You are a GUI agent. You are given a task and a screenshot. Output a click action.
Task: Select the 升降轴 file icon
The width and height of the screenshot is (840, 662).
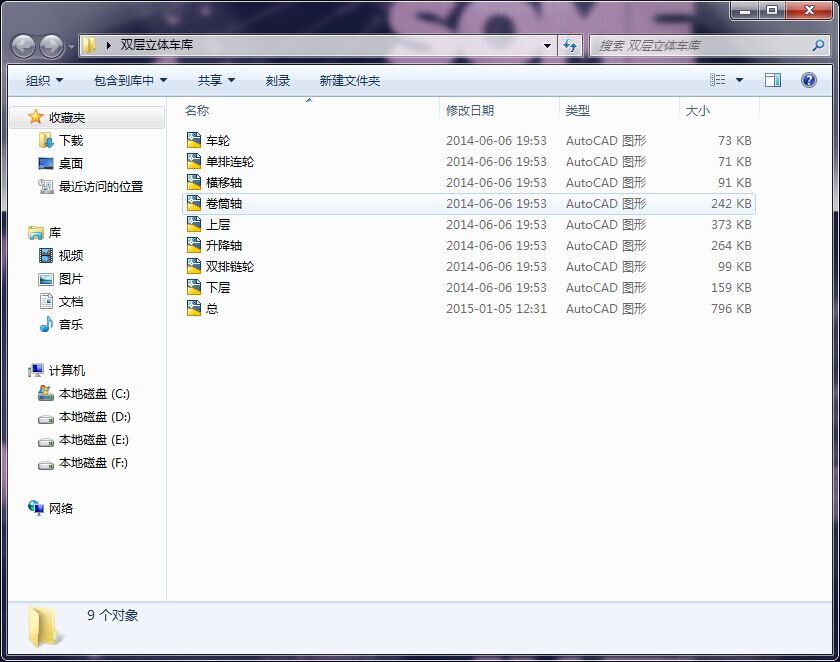point(193,245)
